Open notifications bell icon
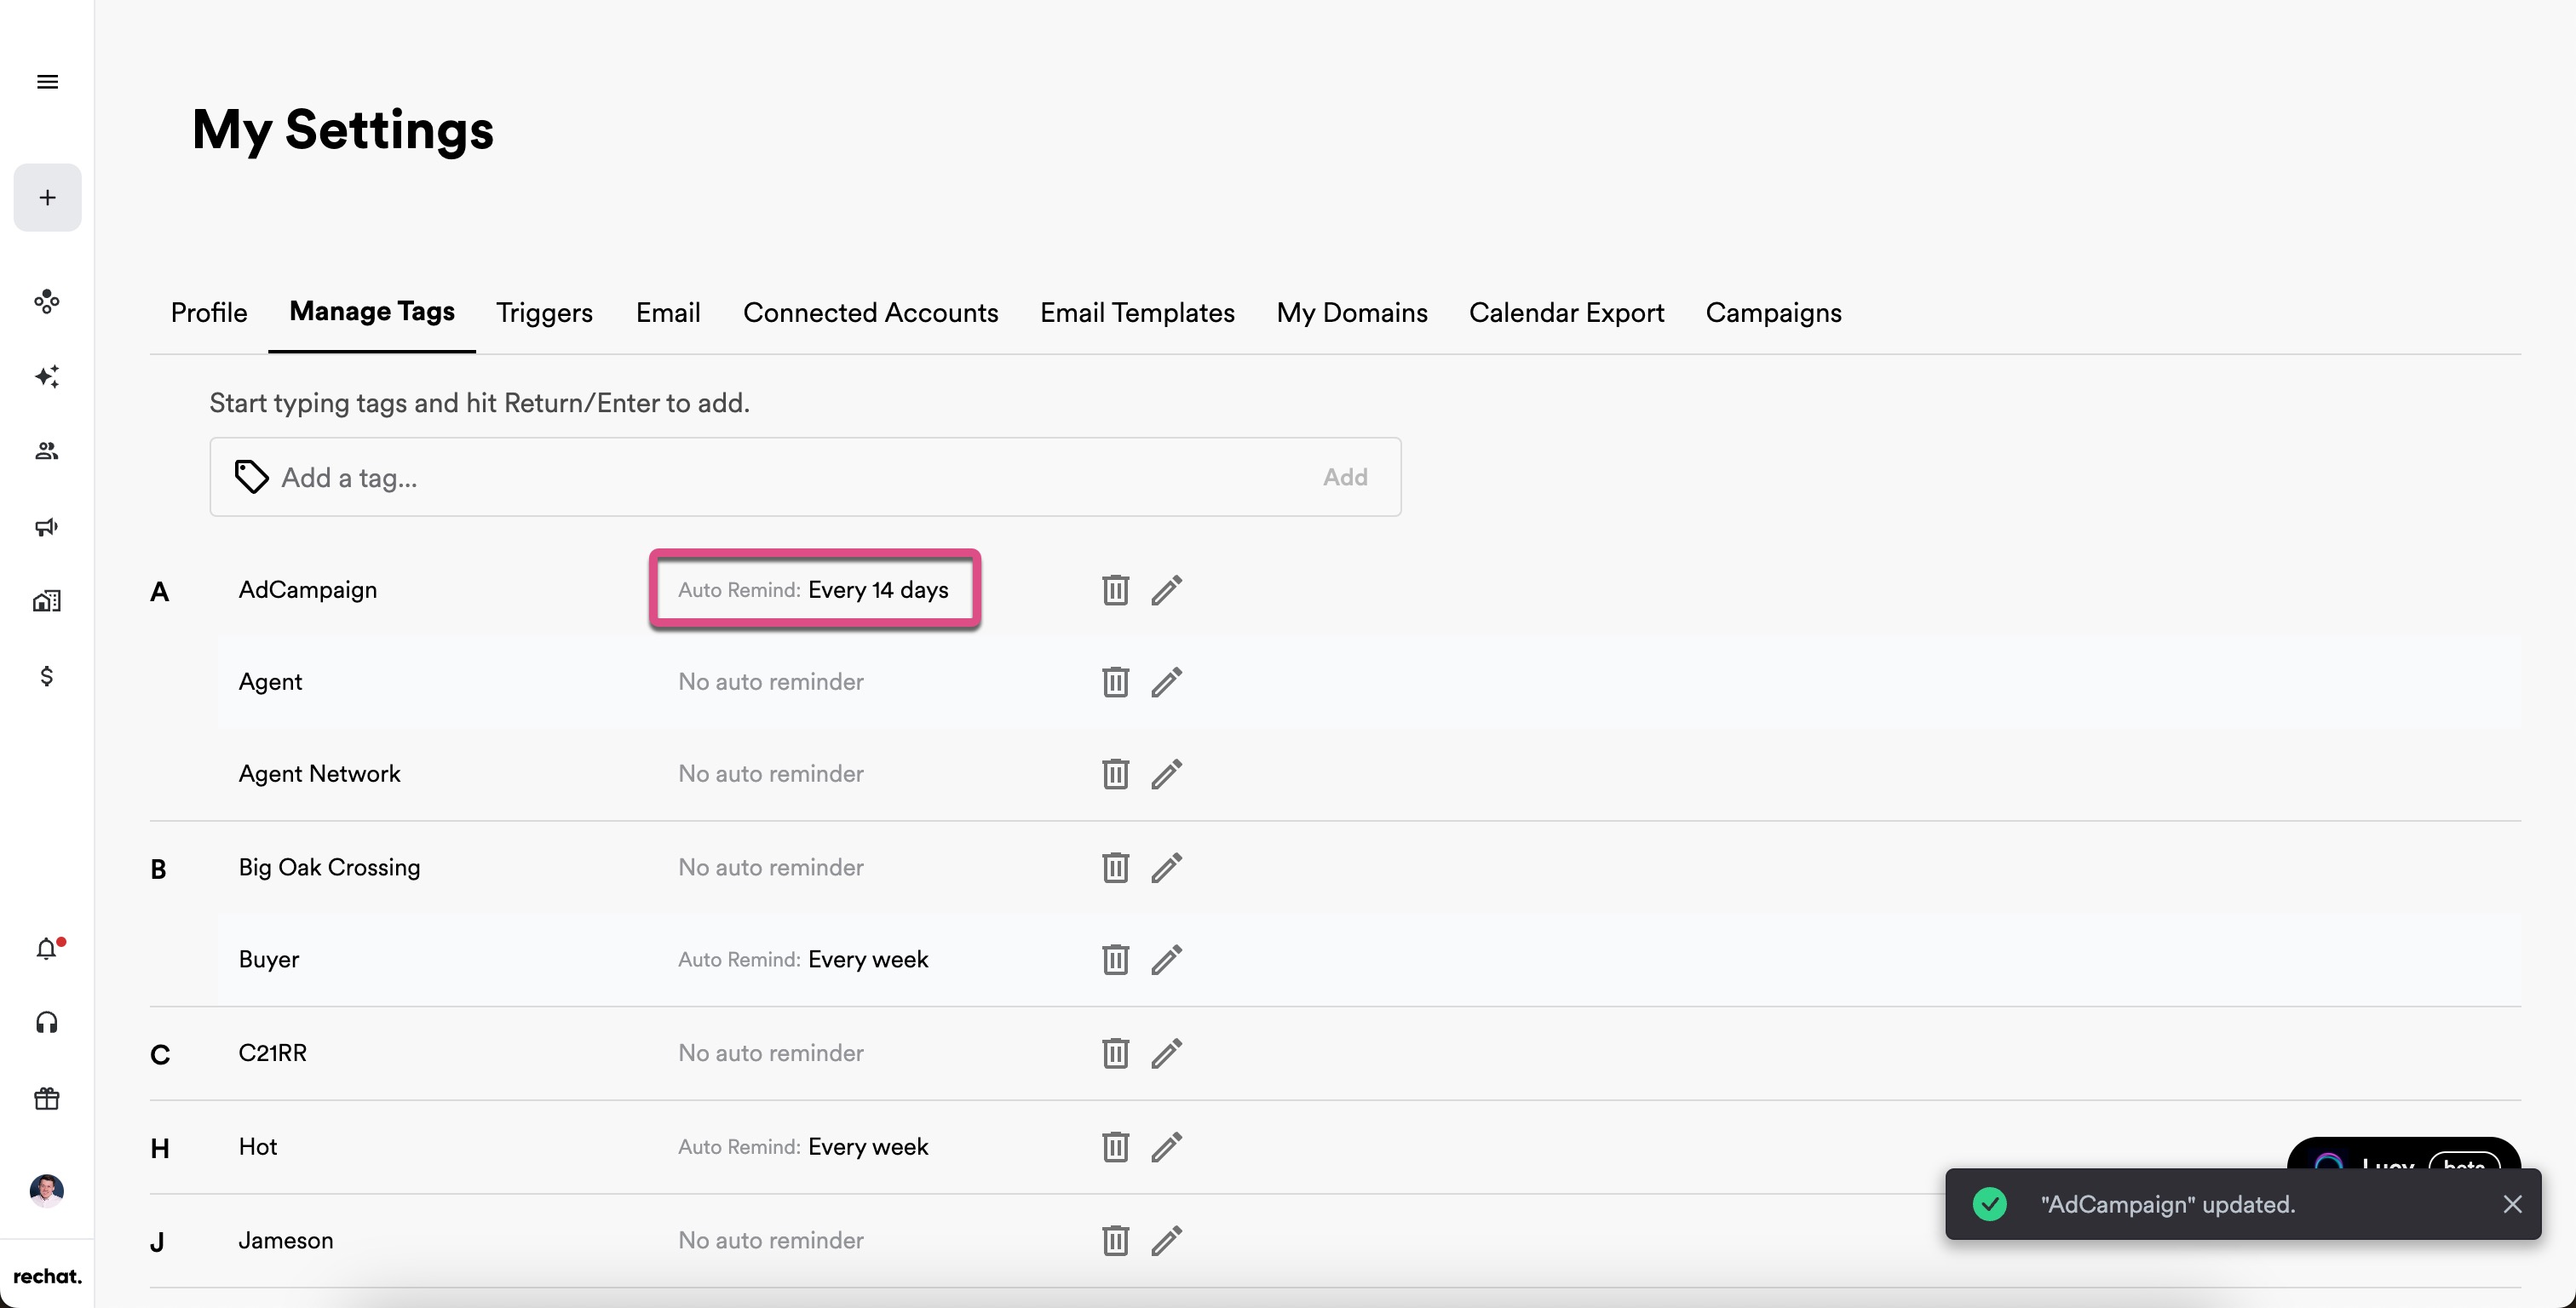 [x=47, y=948]
